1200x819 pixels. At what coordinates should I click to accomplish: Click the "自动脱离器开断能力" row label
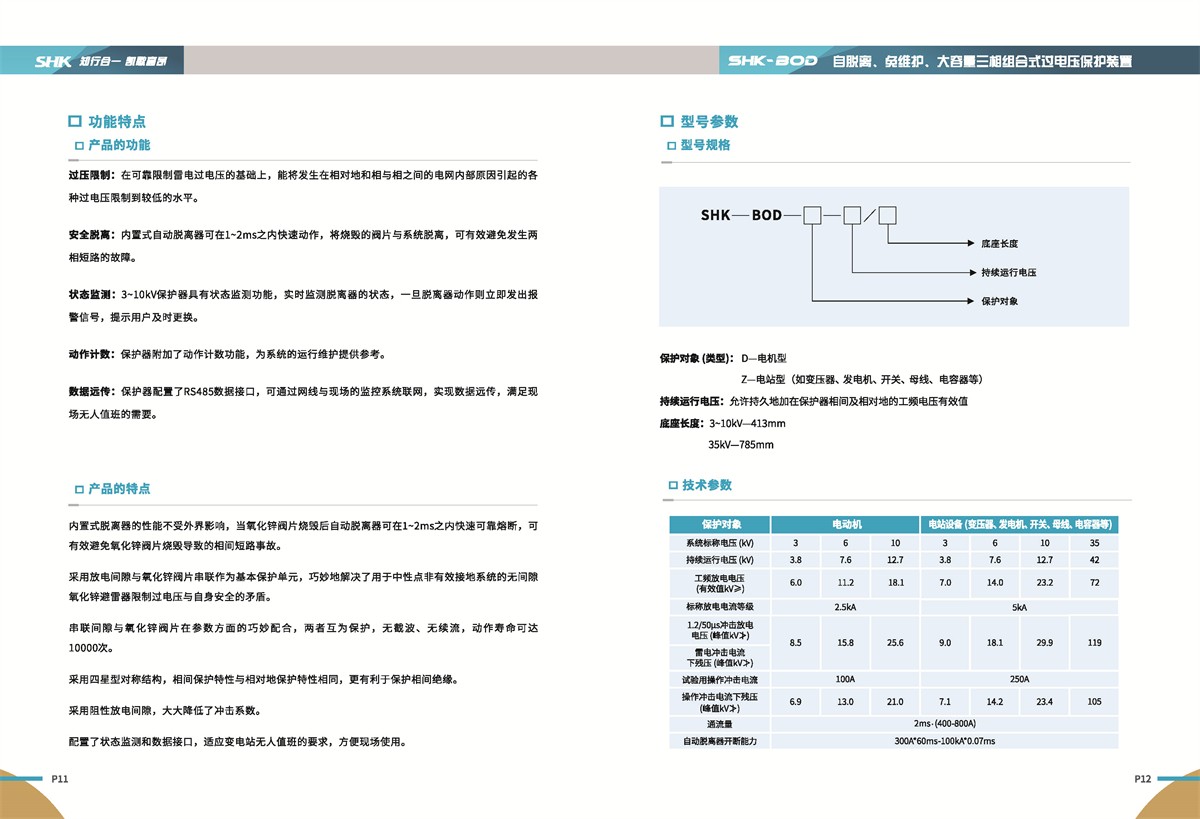(x=720, y=741)
